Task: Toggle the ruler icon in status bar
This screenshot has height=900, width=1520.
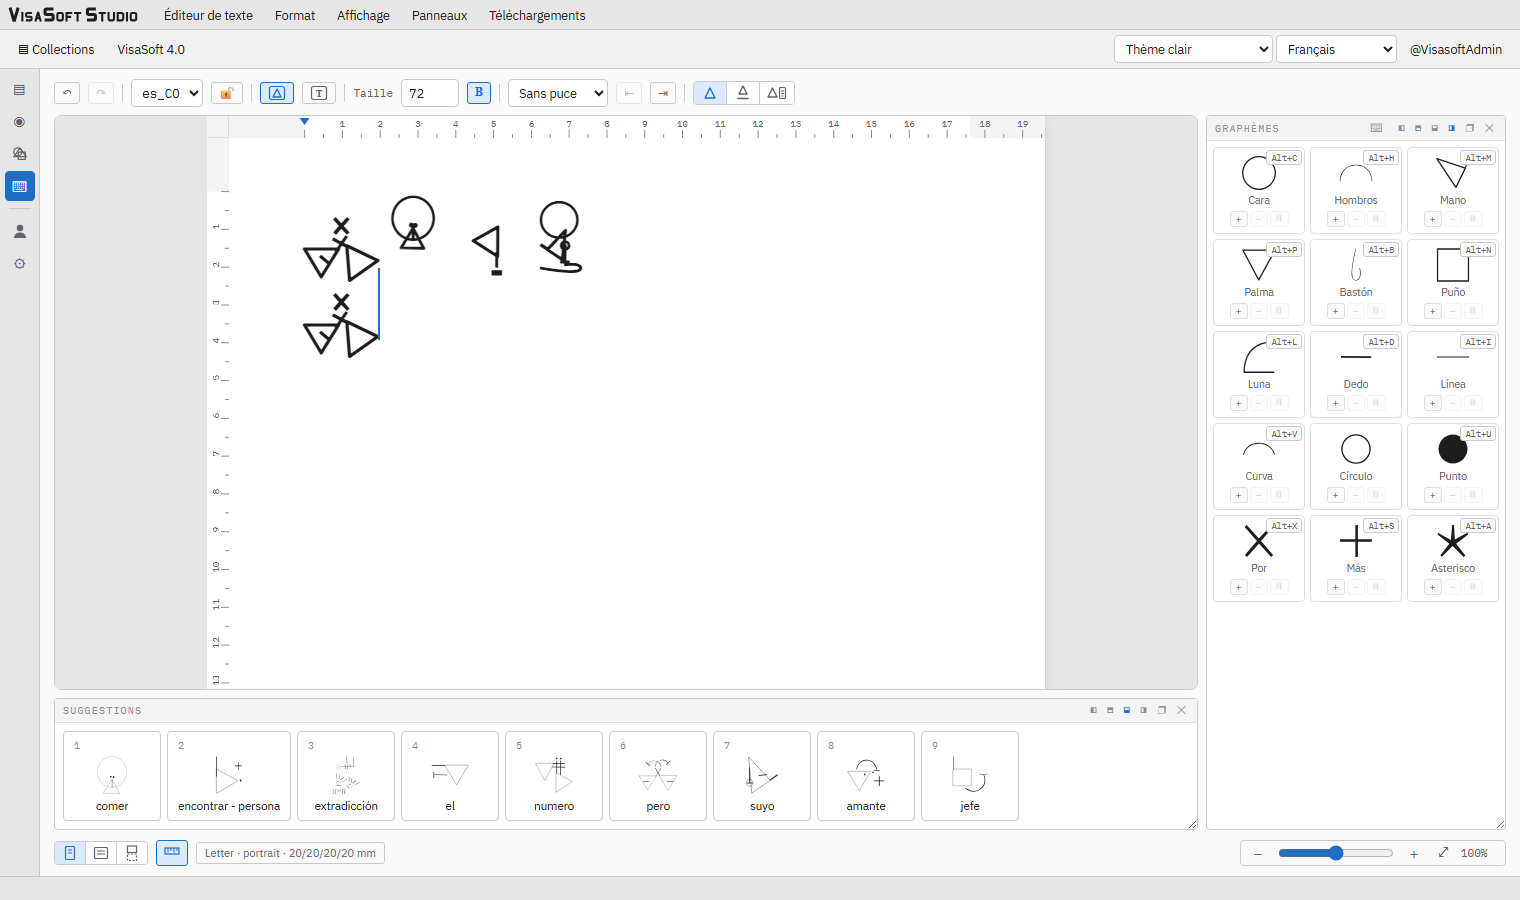Action: pyautogui.click(x=172, y=853)
